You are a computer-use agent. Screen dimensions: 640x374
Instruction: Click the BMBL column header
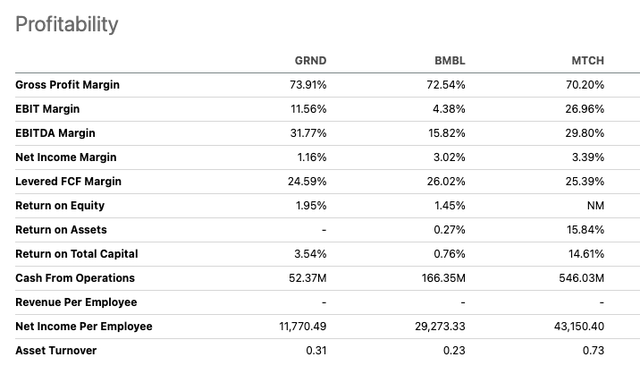[x=449, y=60]
